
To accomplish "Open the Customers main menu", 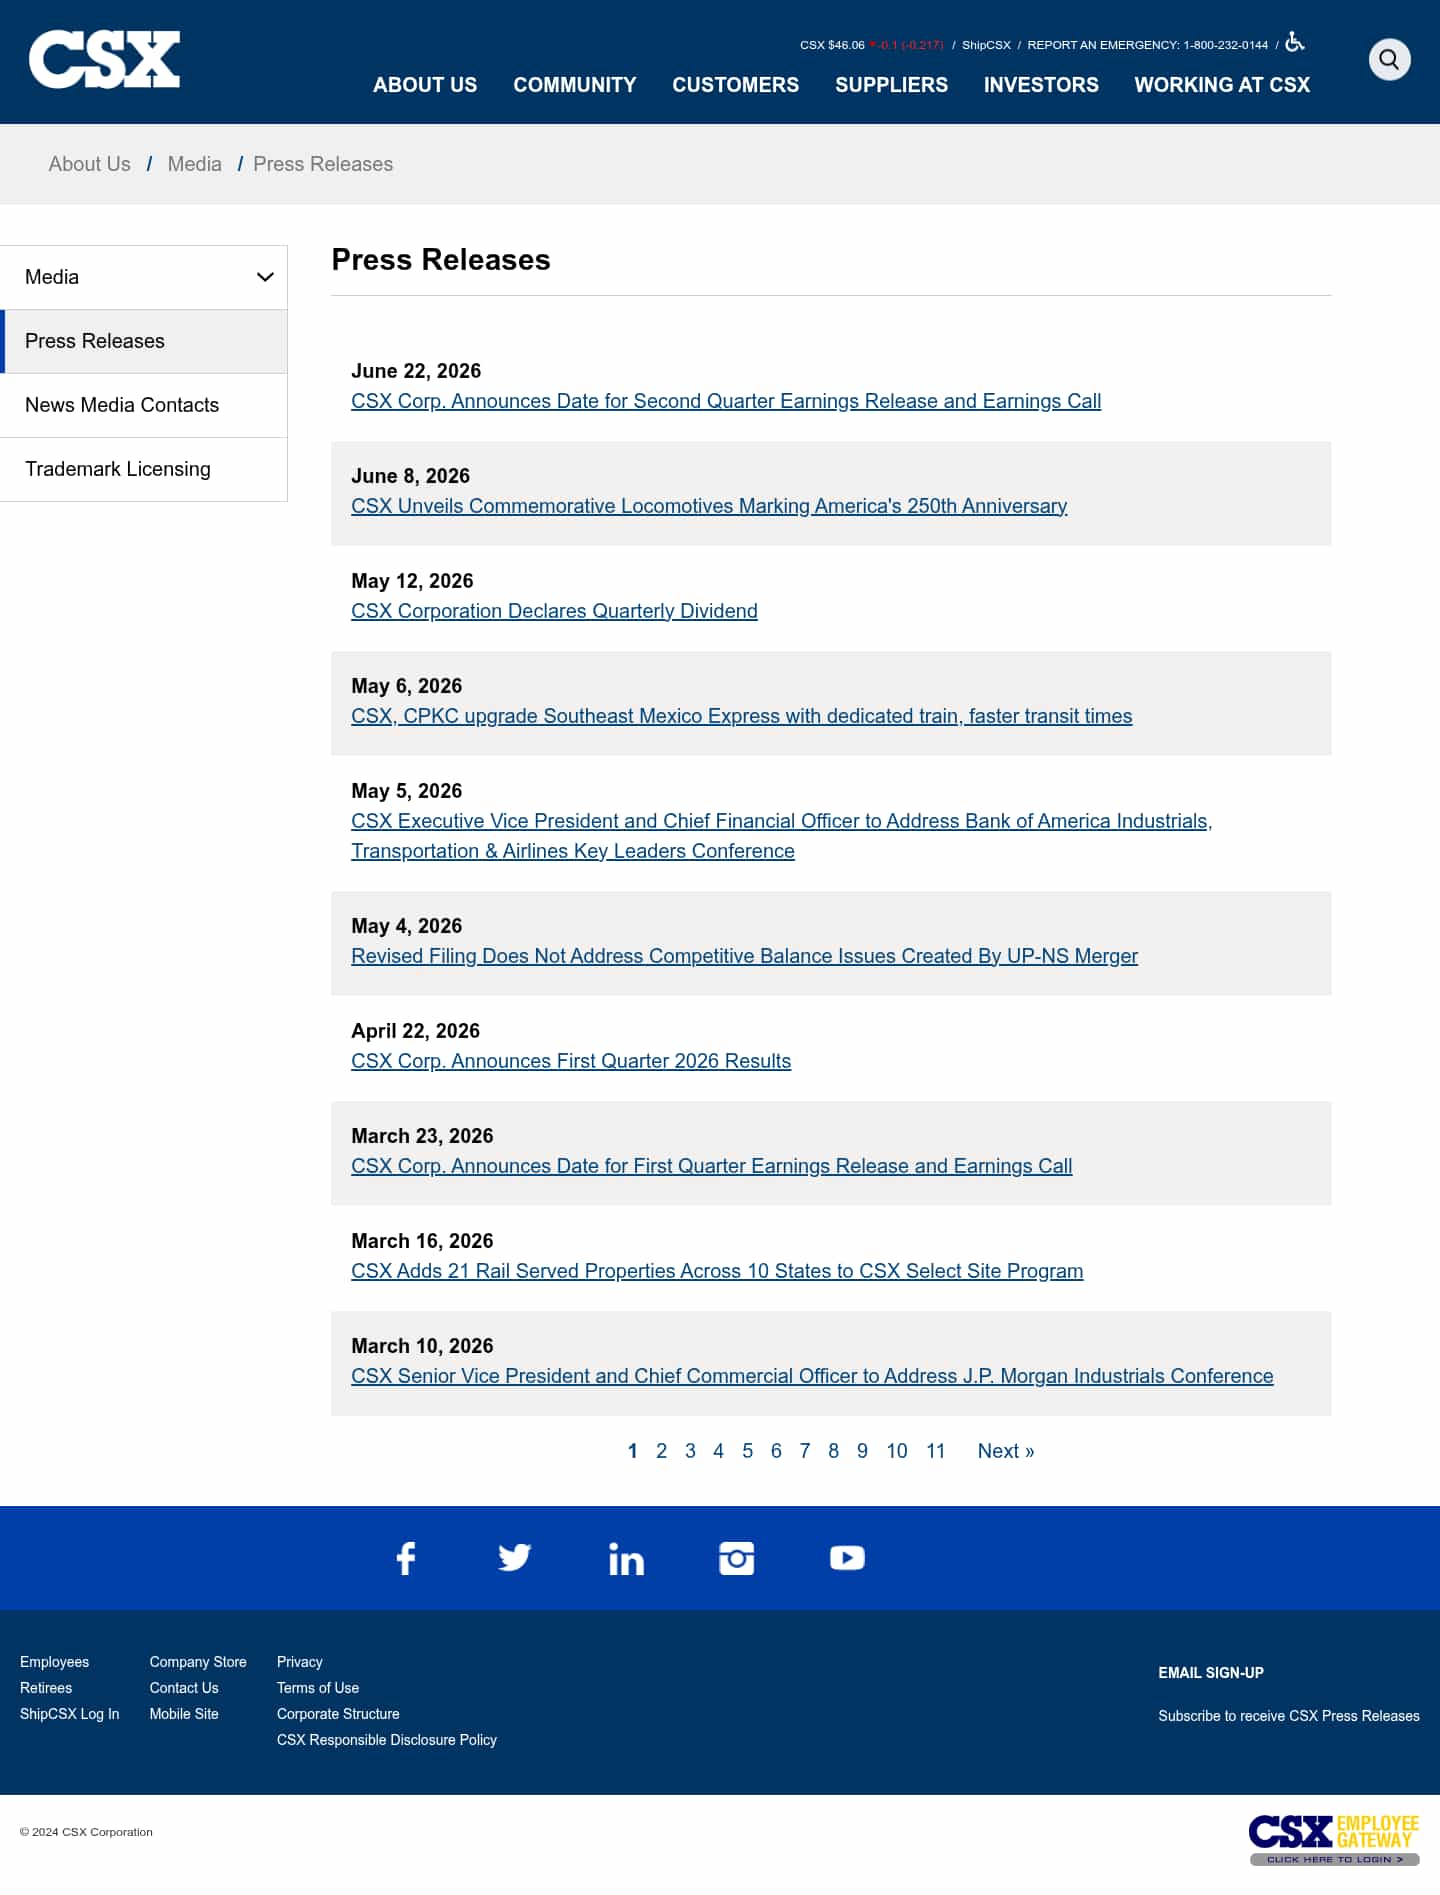I will click(736, 85).
